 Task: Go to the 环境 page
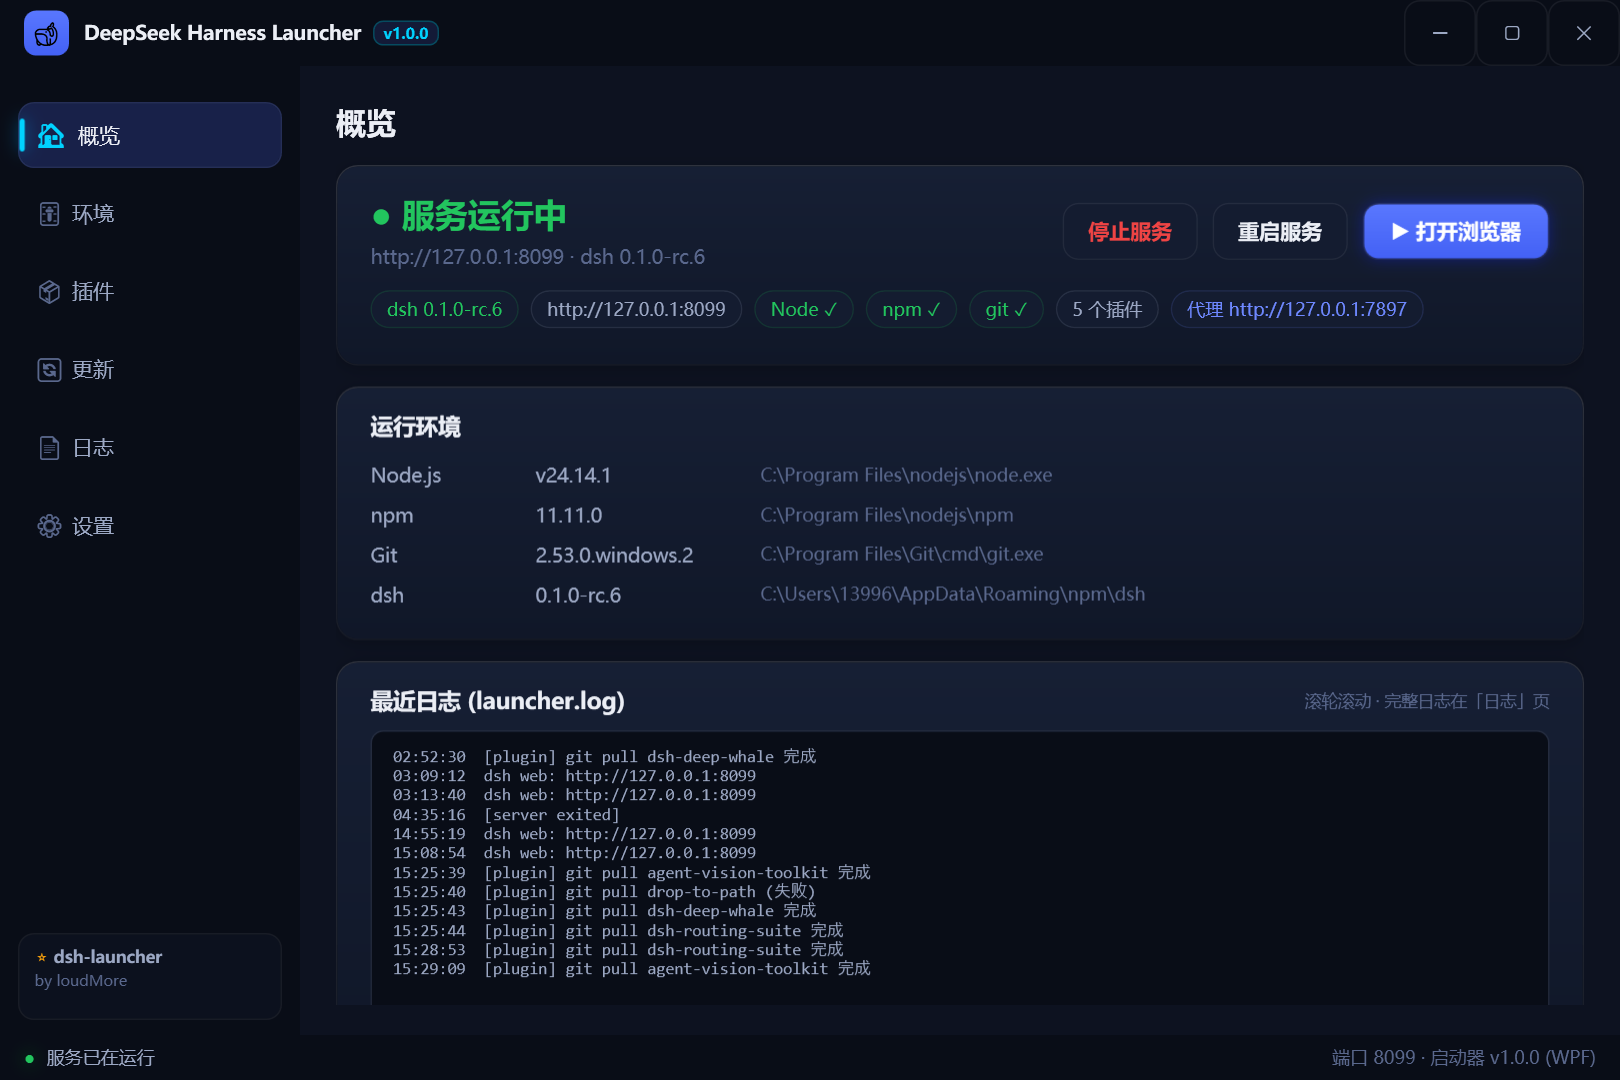pos(150,214)
